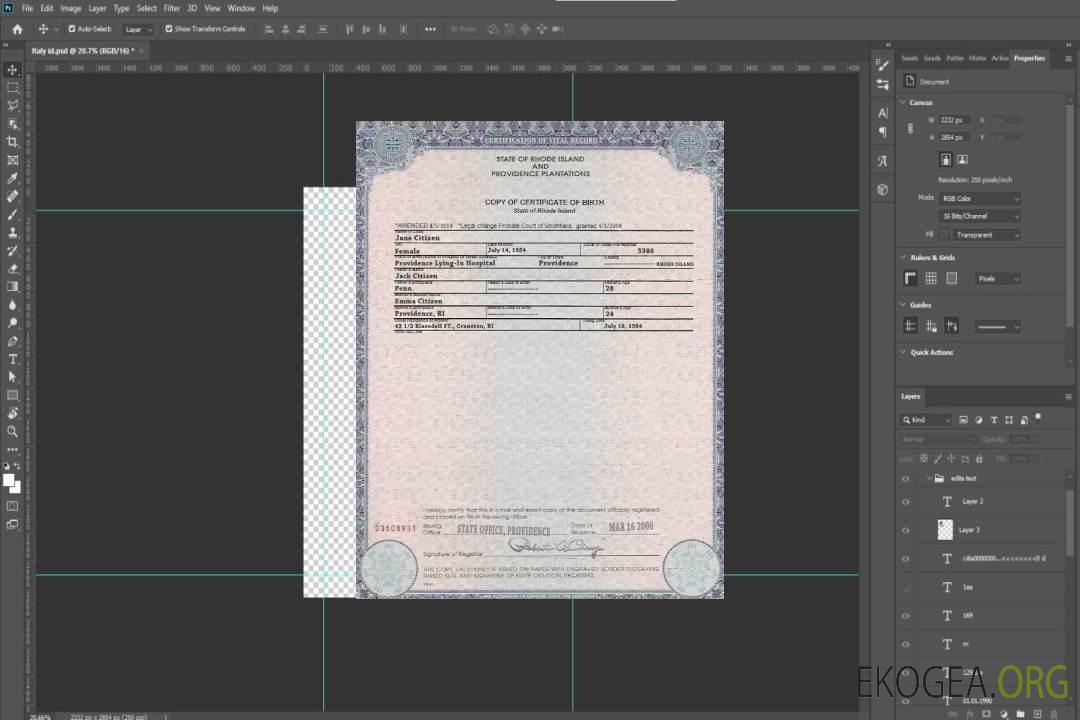Collapse the edita text layer group
This screenshot has width=1080, height=720.
coord(929,478)
